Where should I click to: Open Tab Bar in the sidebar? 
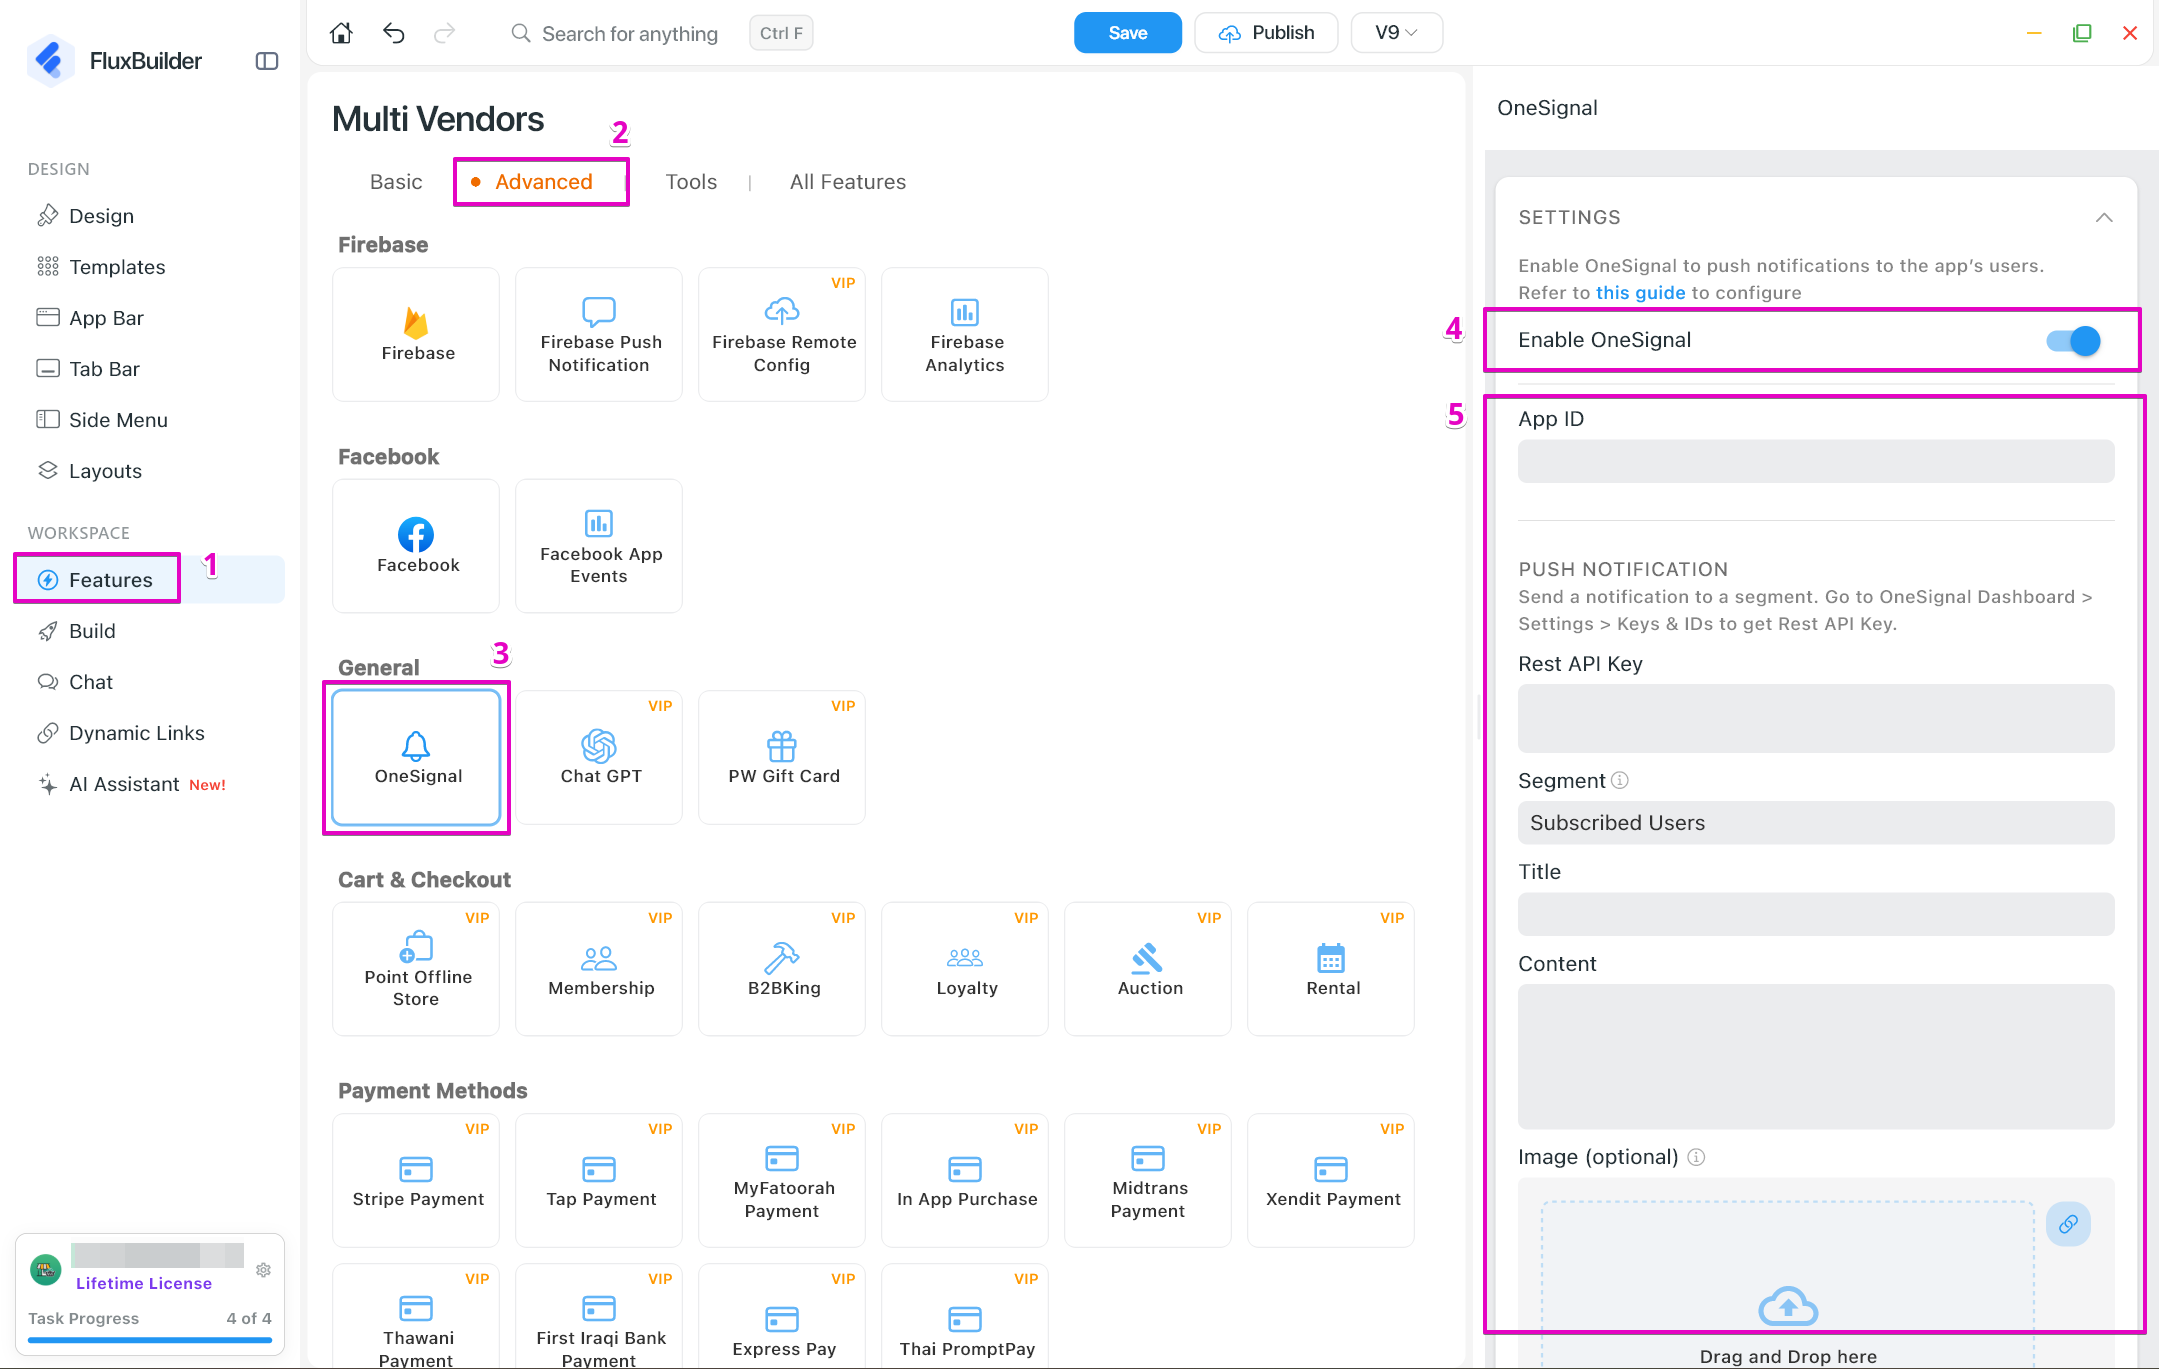tap(104, 369)
